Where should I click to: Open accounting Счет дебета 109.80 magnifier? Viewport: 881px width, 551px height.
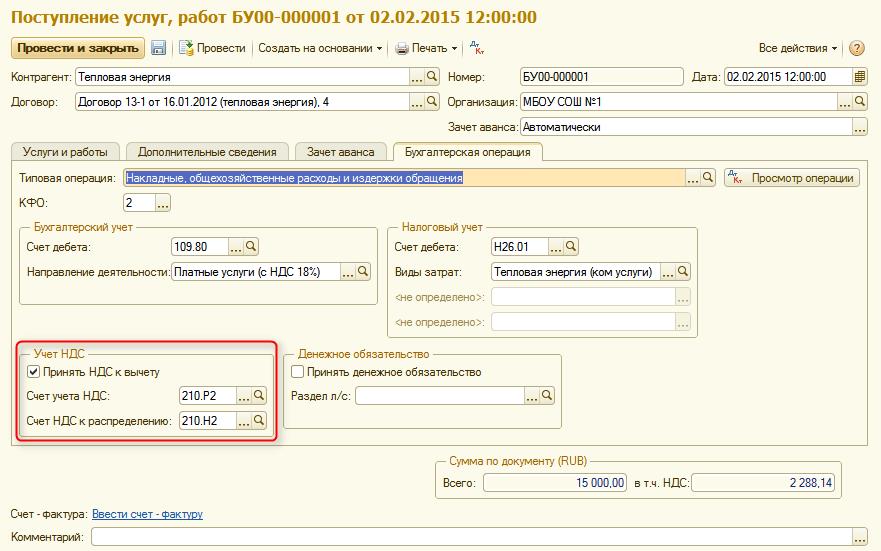click(x=251, y=247)
